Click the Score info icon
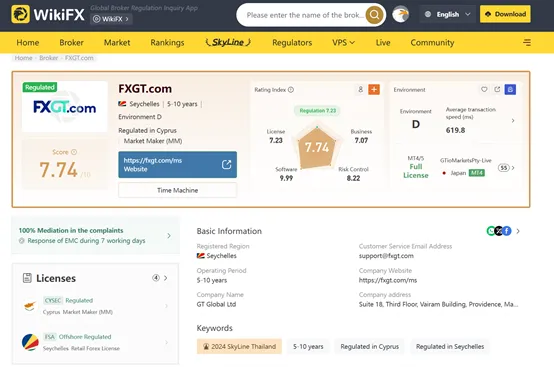This screenshot has height=367, width=554. [x=74, y=152]
